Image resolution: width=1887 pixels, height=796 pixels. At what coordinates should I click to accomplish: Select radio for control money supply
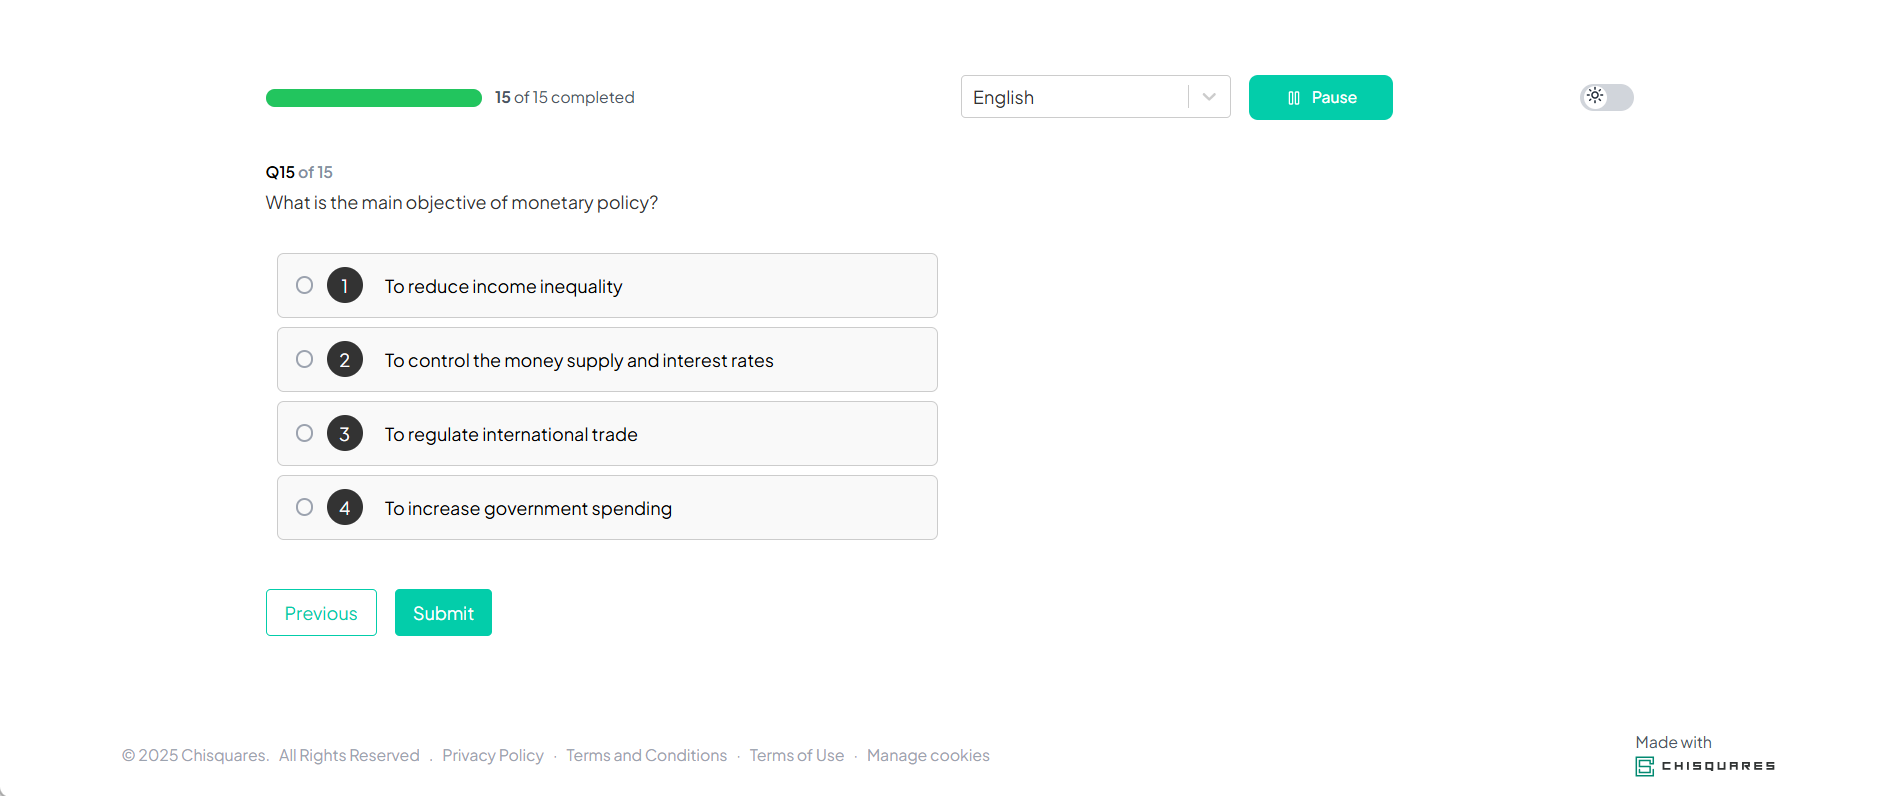[305, 359]
